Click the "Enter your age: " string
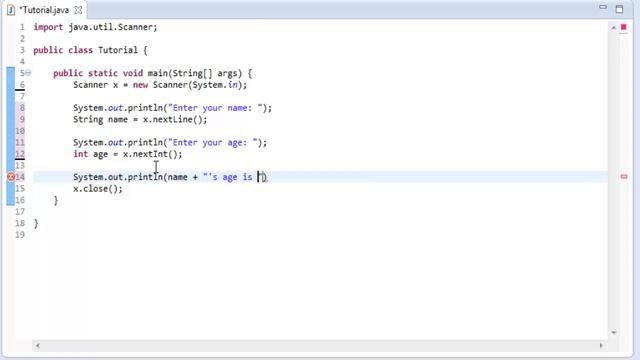The height and width of the screenshot is (360, 640). click(213, 142)
